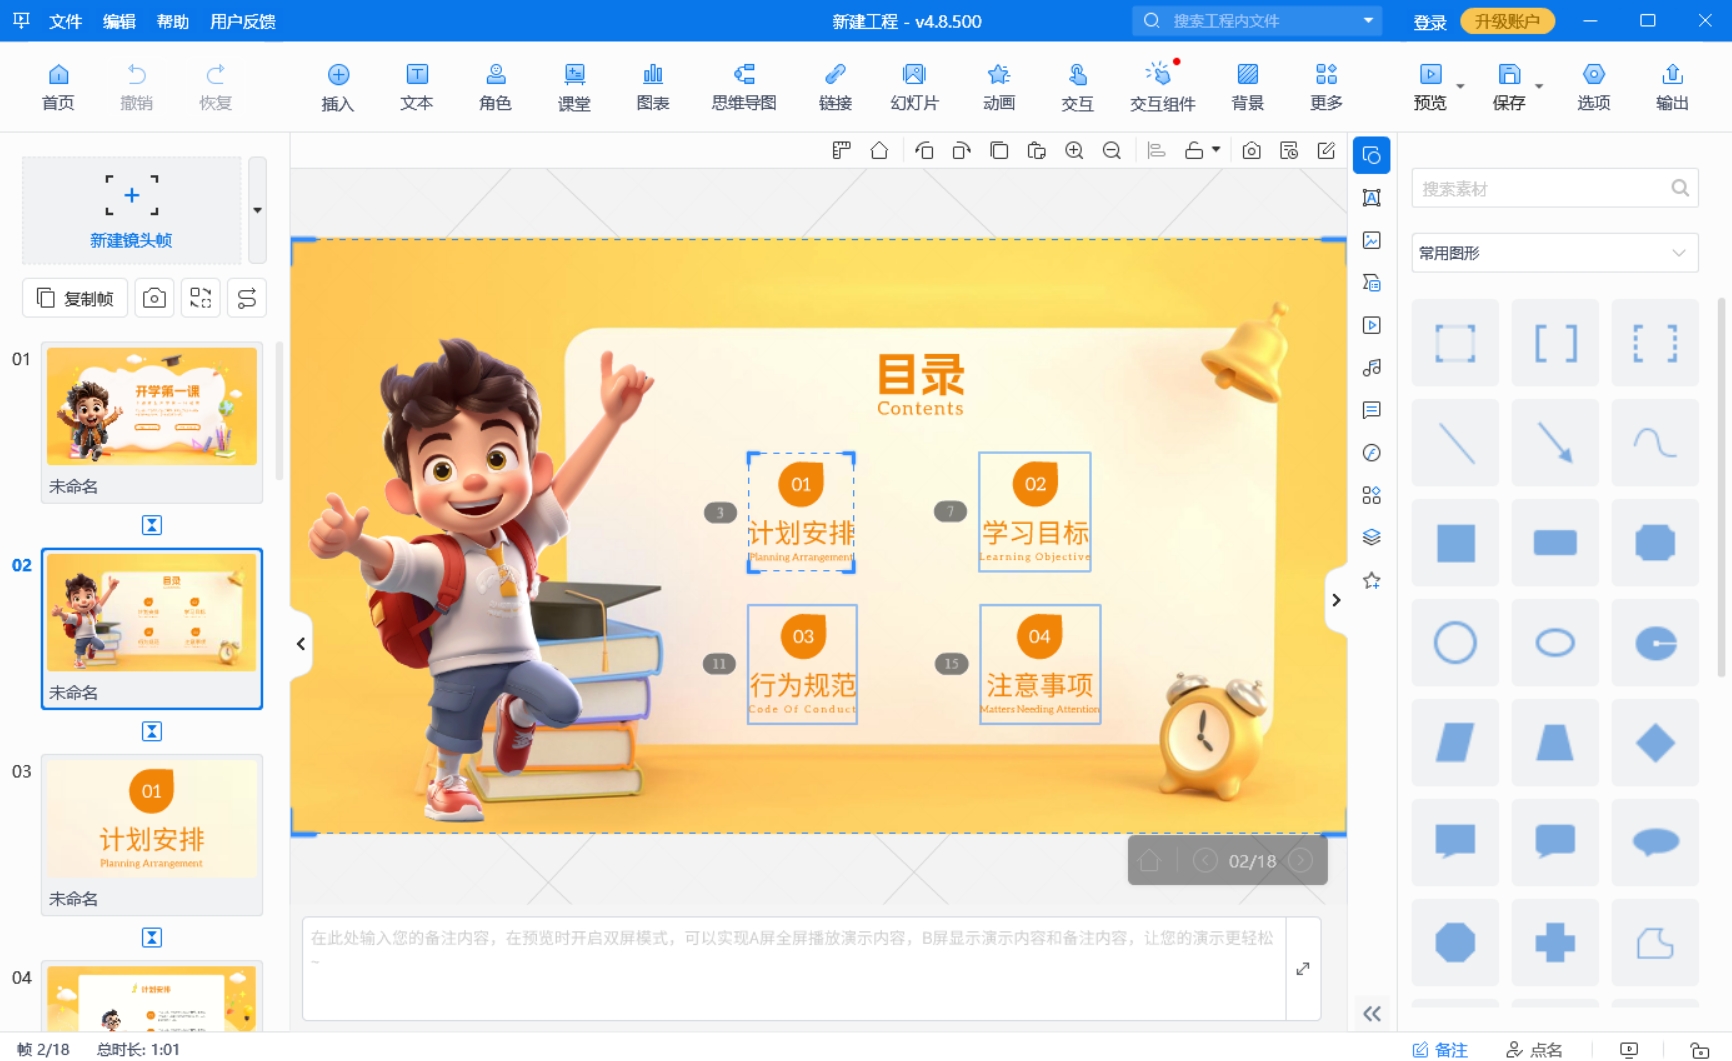Collapse sidebar with double chevron
This screenshot has height=1061, width=1732.
click(x=1372, y=1014)
